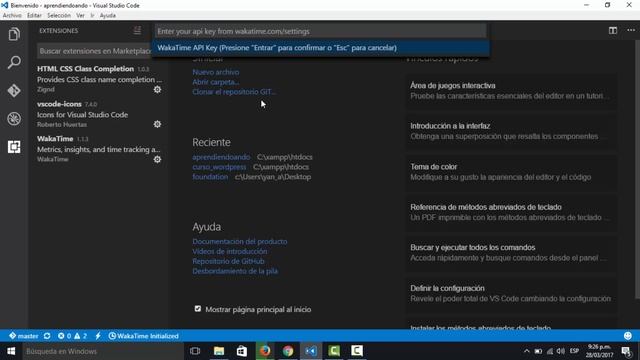Switch to Chrome on the taskbar
The width and height of the screenshot is (640, 360).
(x=288, y=351)
